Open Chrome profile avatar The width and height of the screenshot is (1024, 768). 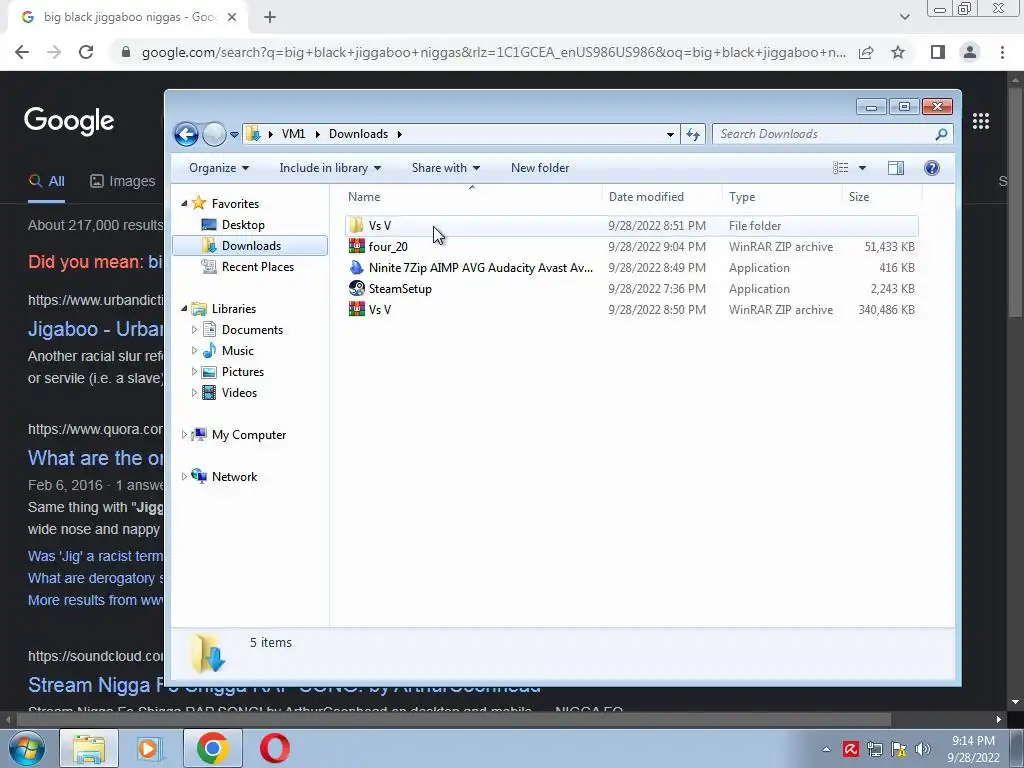(970, 52)
